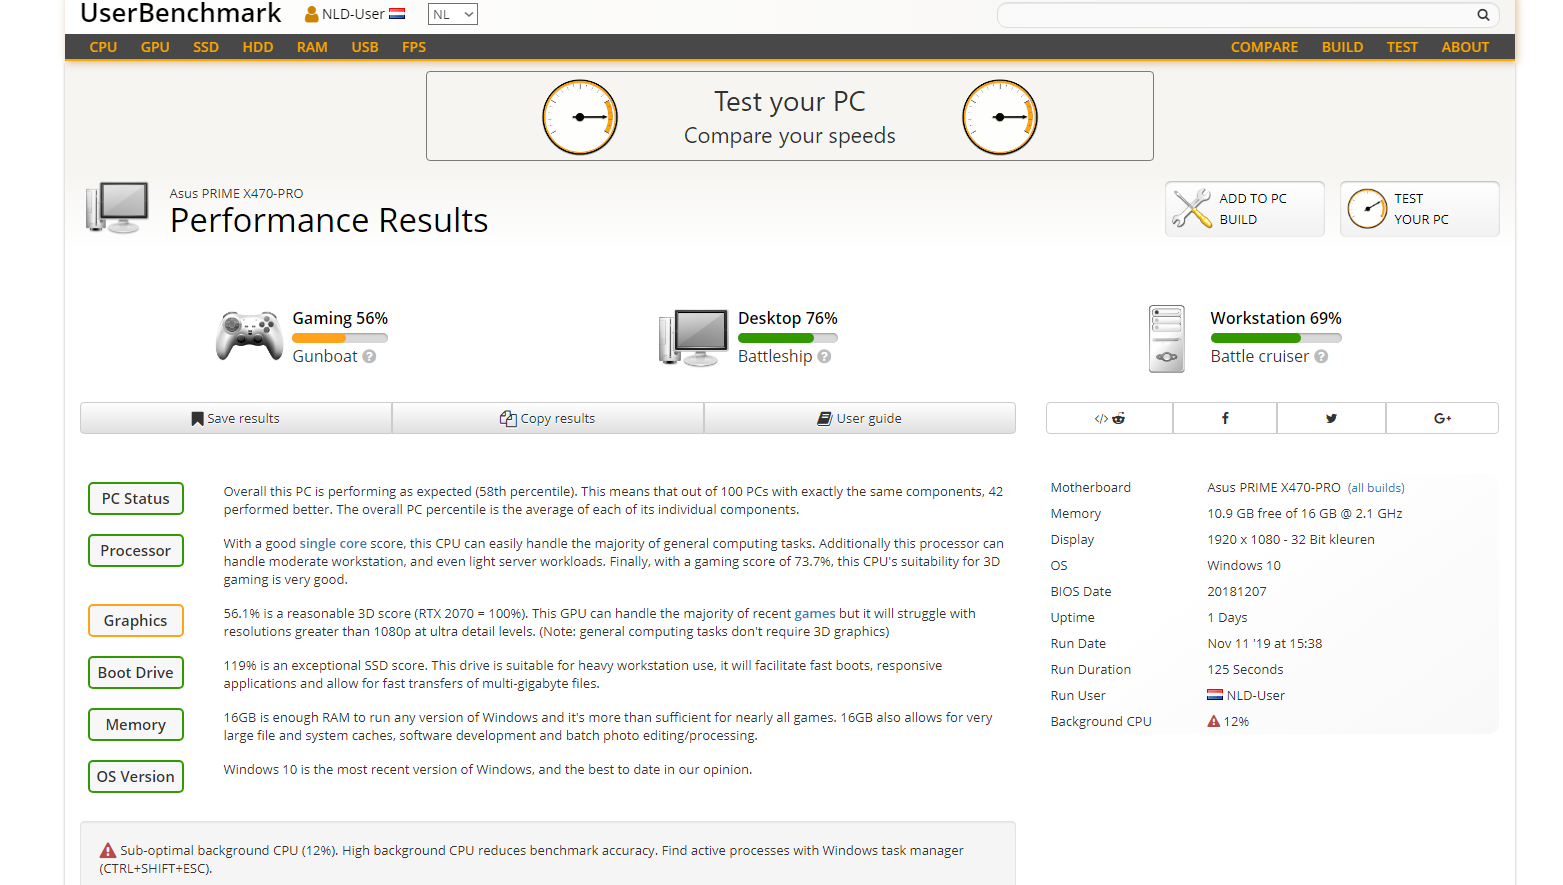Share results on Facebook
The image size is (1563, 885).
tap(1225, 418)
